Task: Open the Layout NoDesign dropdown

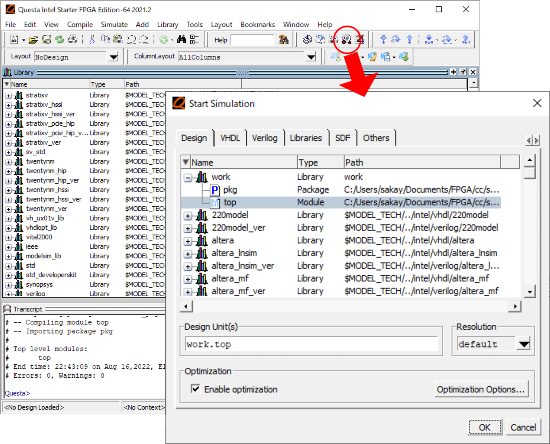Action: (x=113, y=57)
